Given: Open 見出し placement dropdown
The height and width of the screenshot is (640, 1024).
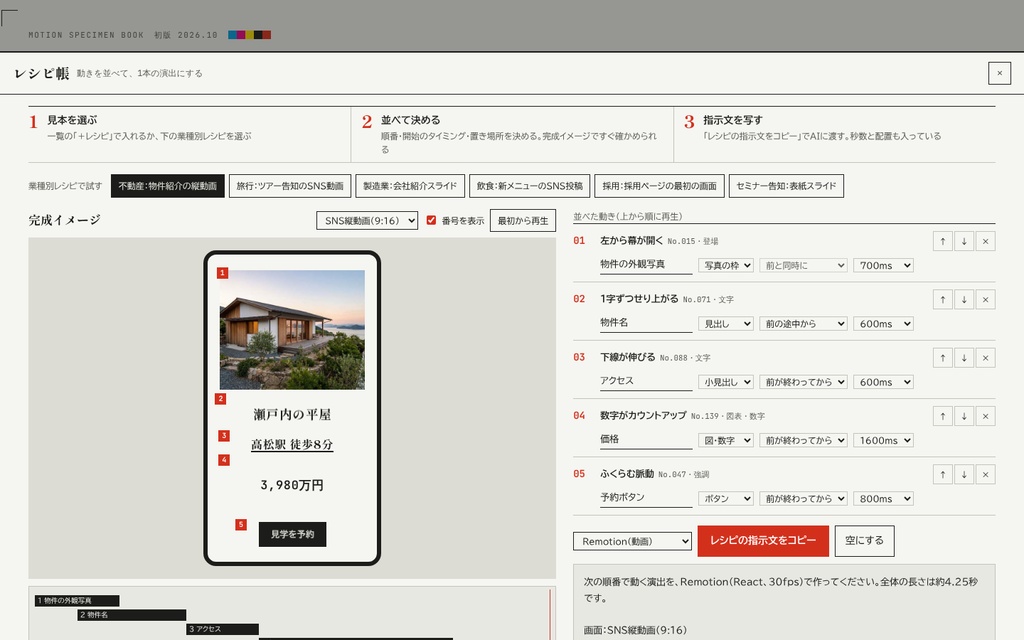Looking at the screenshot, I should click(726, 323).
